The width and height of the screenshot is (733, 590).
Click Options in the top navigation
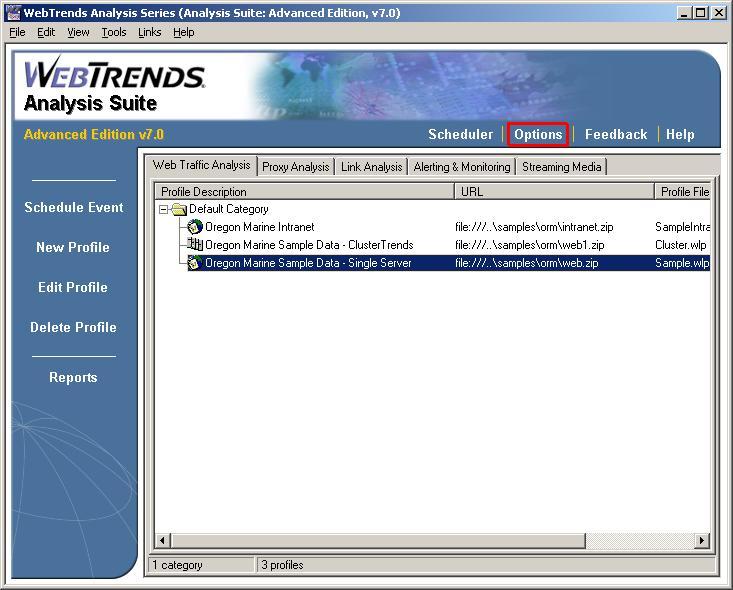pos(538,134)
